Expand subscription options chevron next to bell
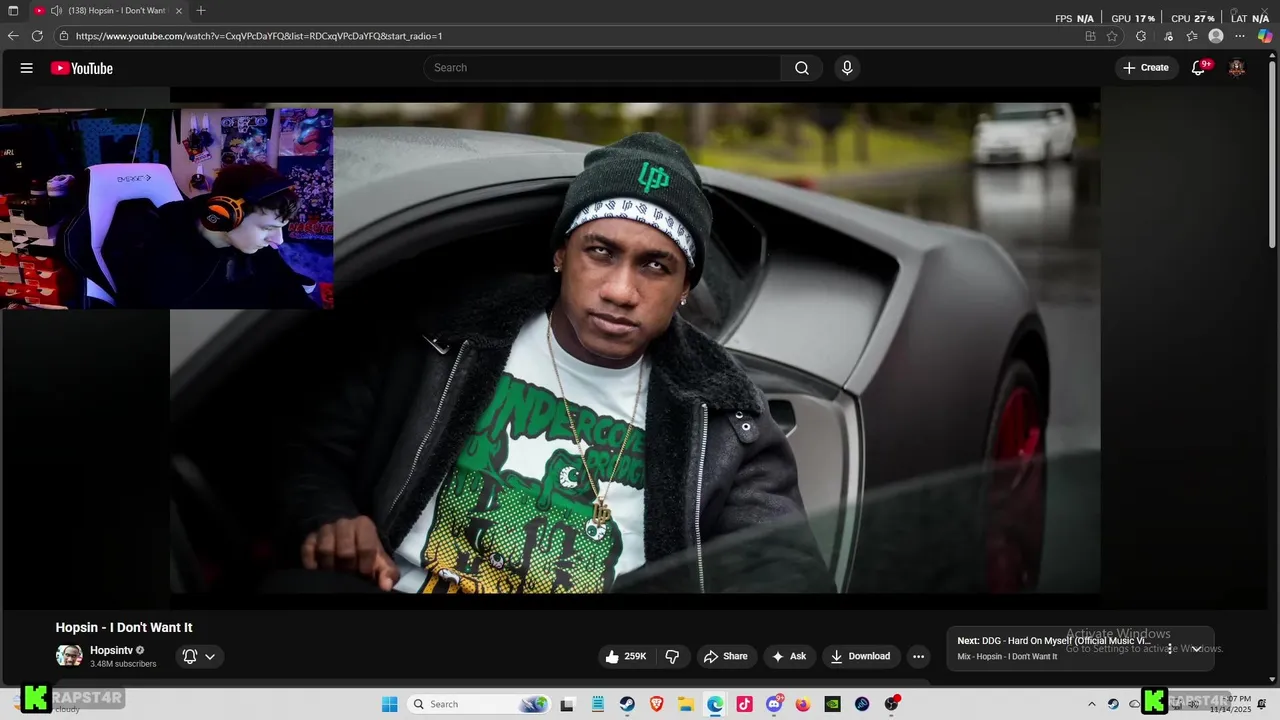Image resolution: width=1280 pixels, height=720 pixels. (x=210, y=656)
